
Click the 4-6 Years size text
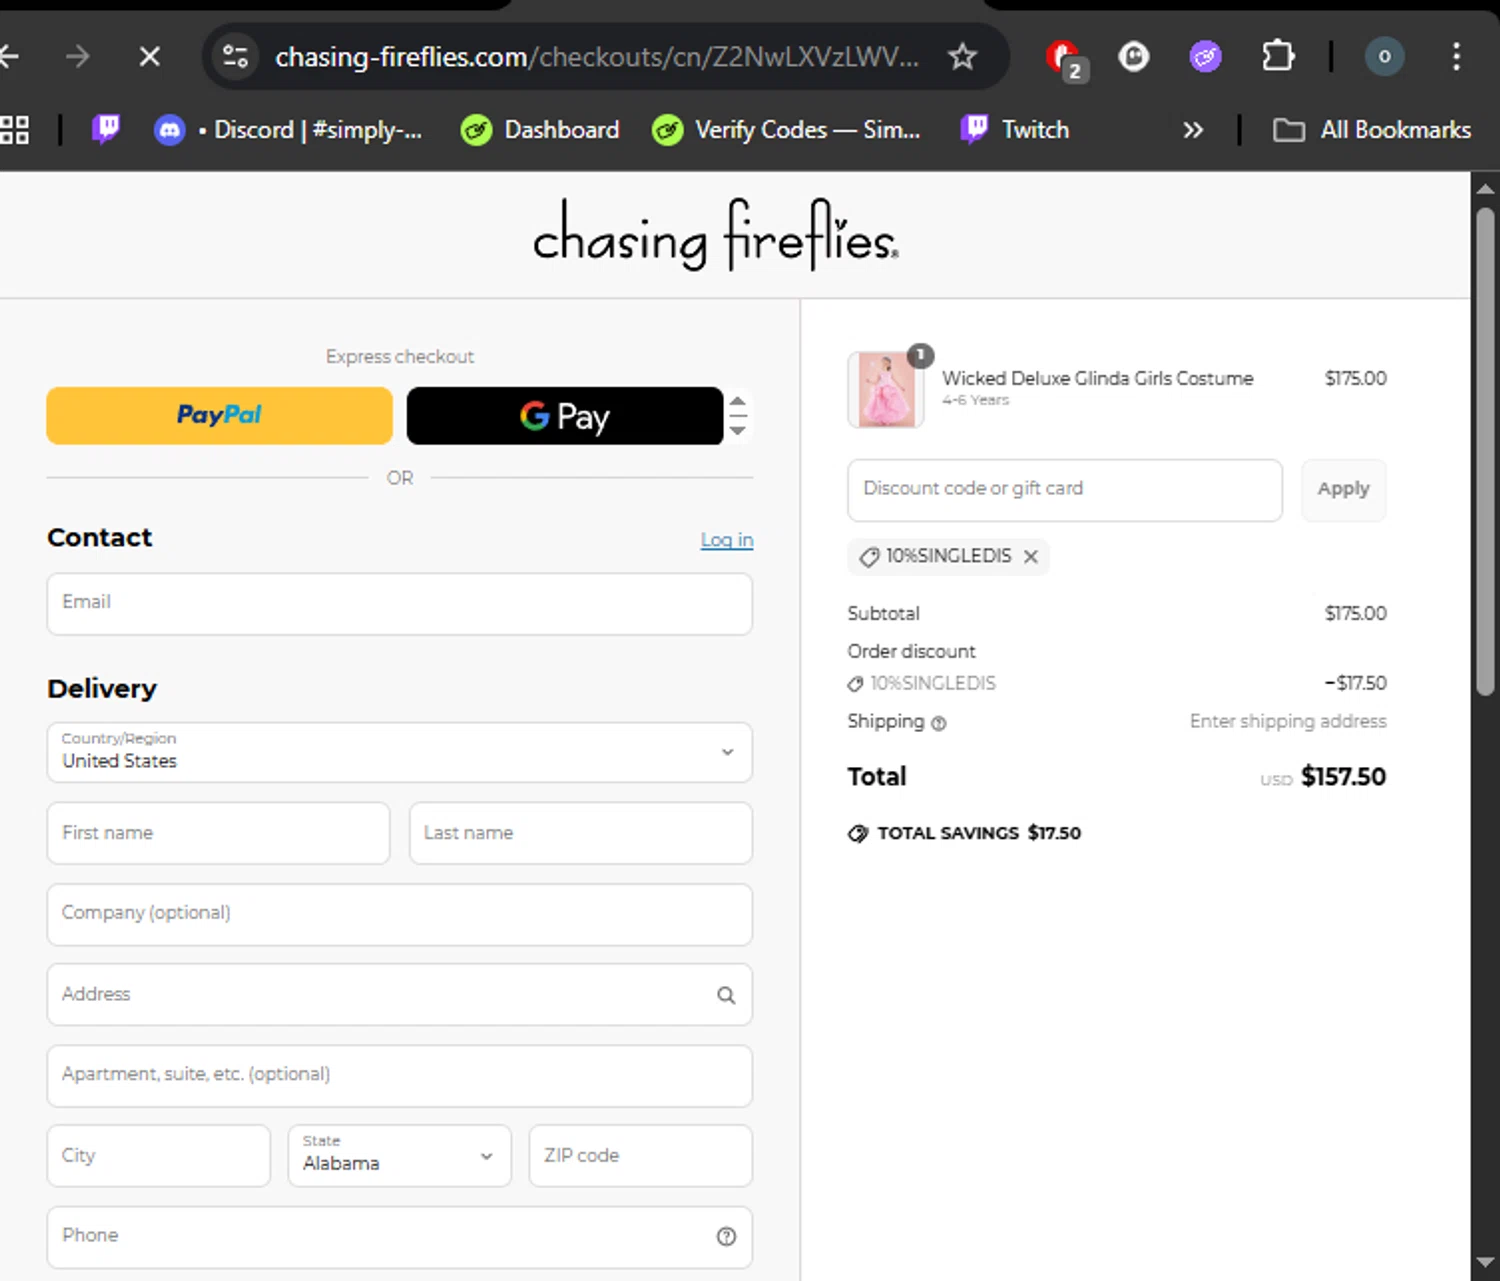(x=975, y=400)
